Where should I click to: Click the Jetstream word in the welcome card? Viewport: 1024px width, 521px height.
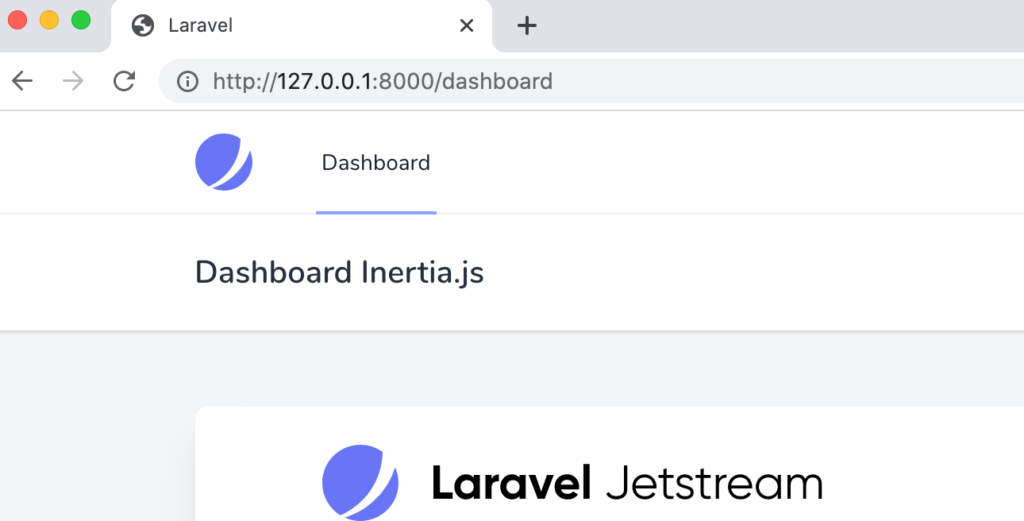[714, 484]
